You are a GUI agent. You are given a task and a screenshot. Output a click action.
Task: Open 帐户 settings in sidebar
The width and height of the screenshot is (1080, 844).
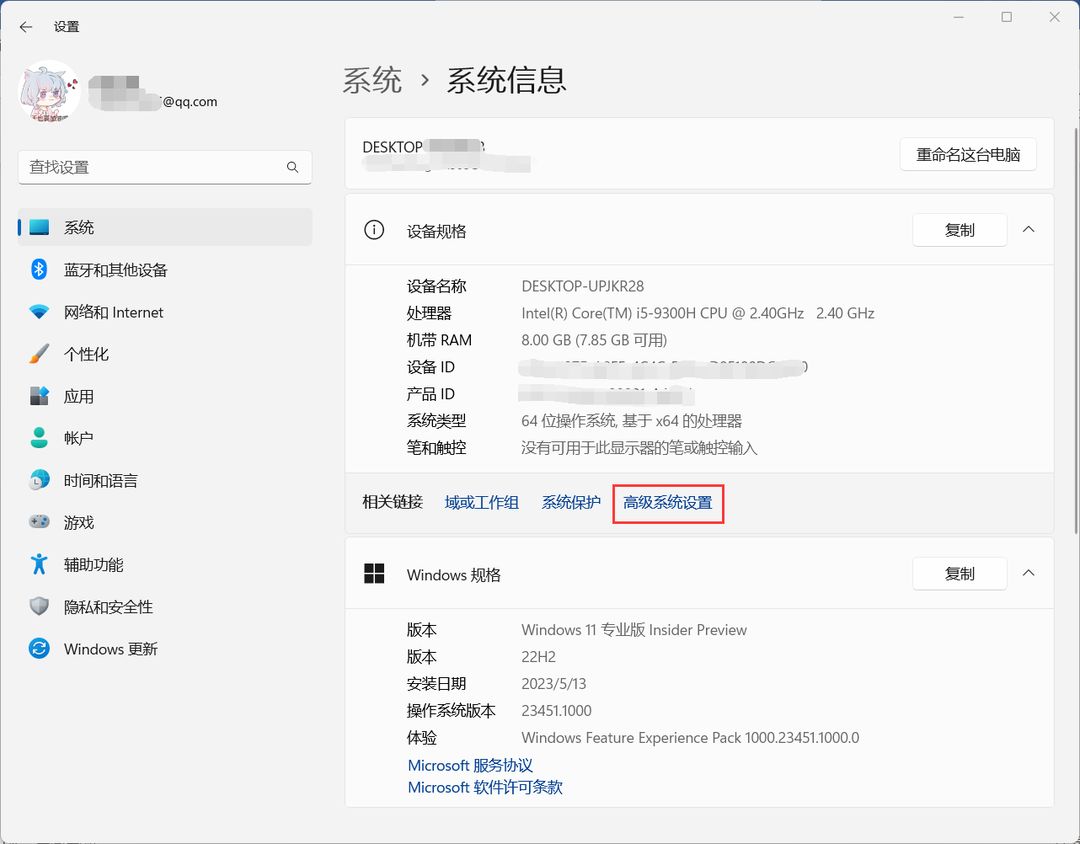tap(165, 438)
